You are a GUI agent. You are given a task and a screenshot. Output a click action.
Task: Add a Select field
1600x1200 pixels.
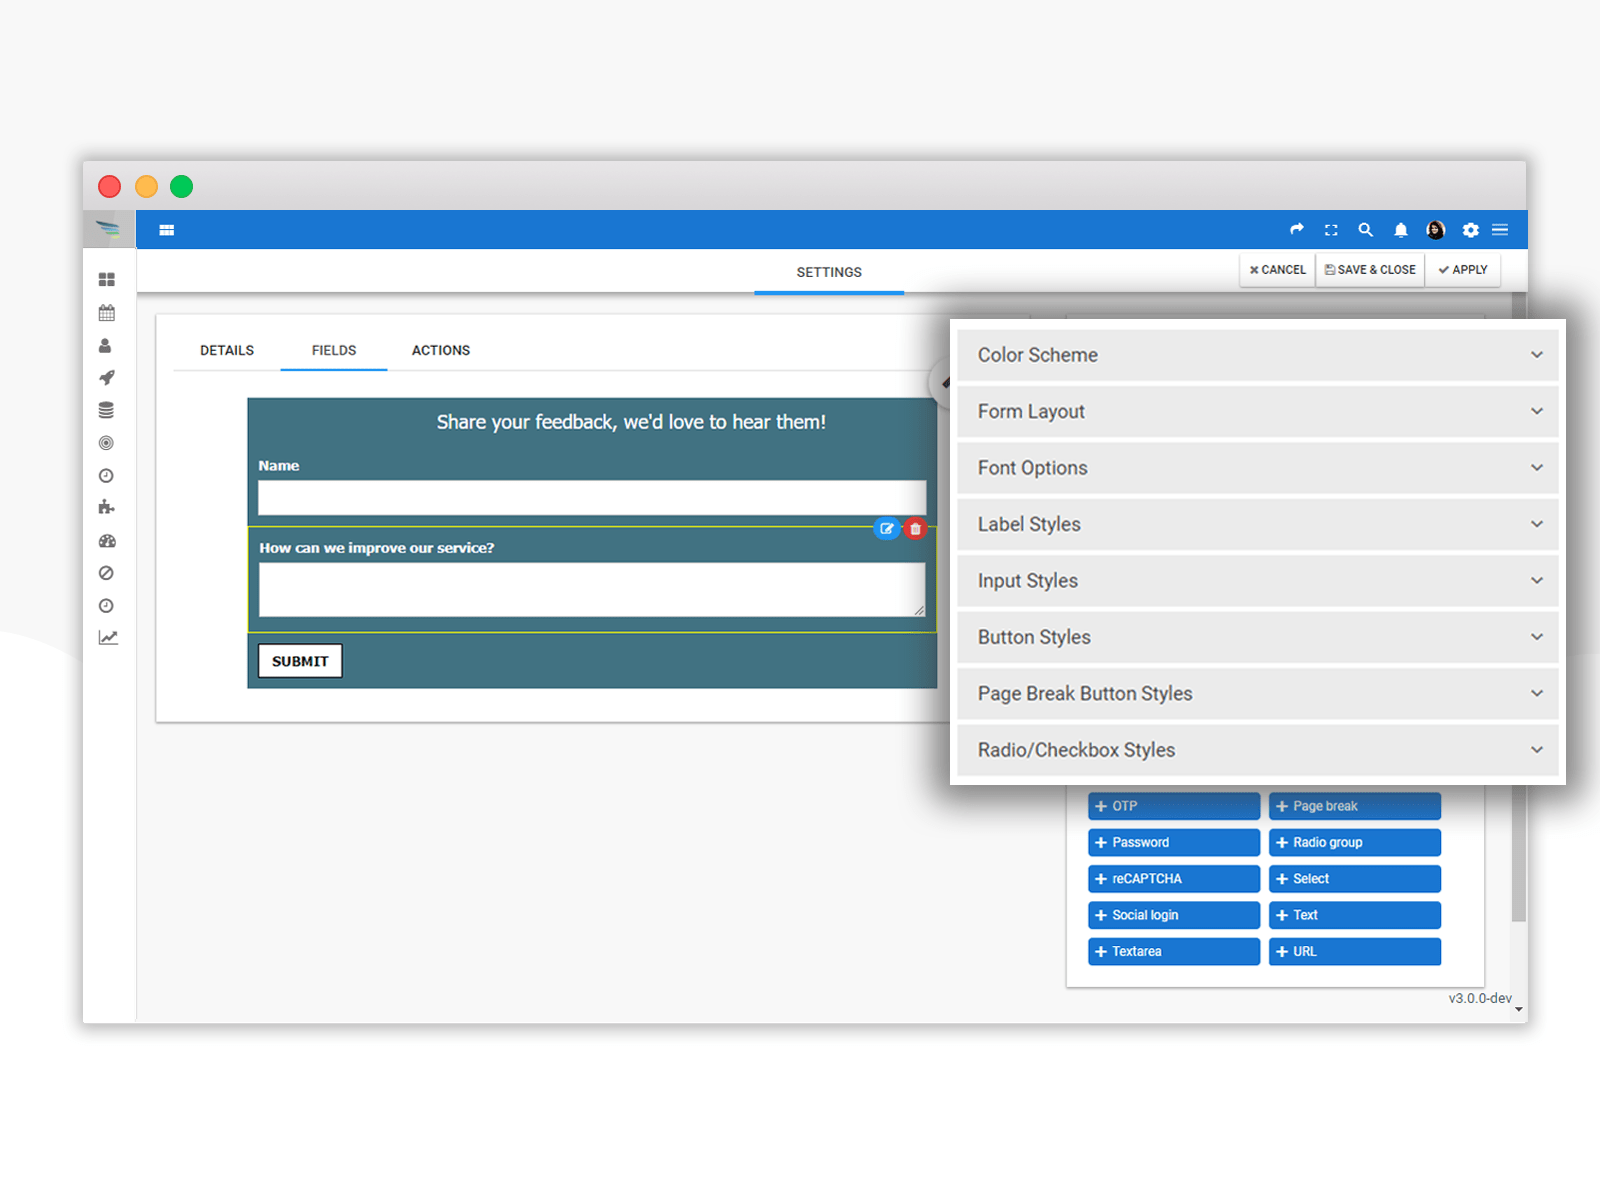[1355, 879]
